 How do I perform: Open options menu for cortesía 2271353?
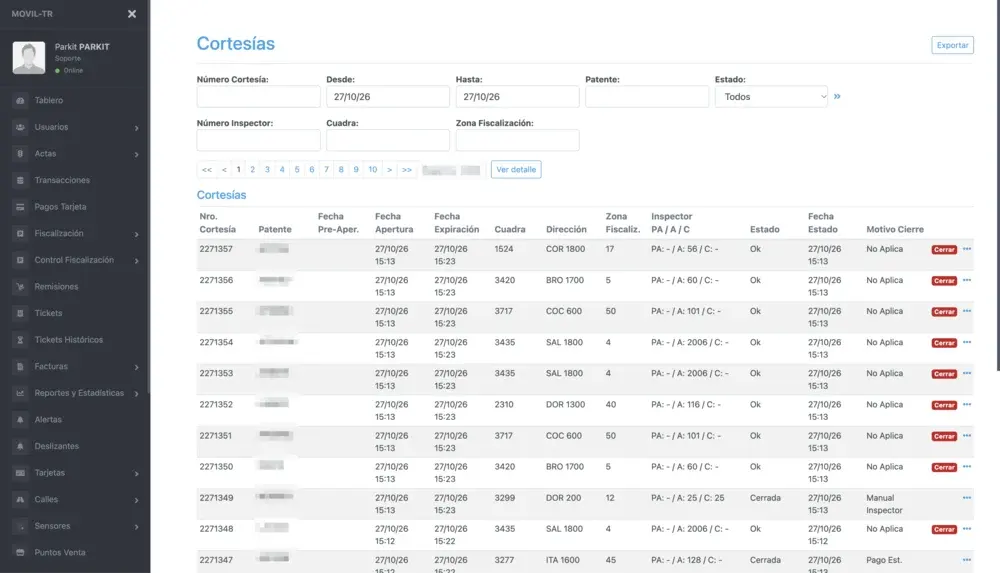[x=967, y=373]
